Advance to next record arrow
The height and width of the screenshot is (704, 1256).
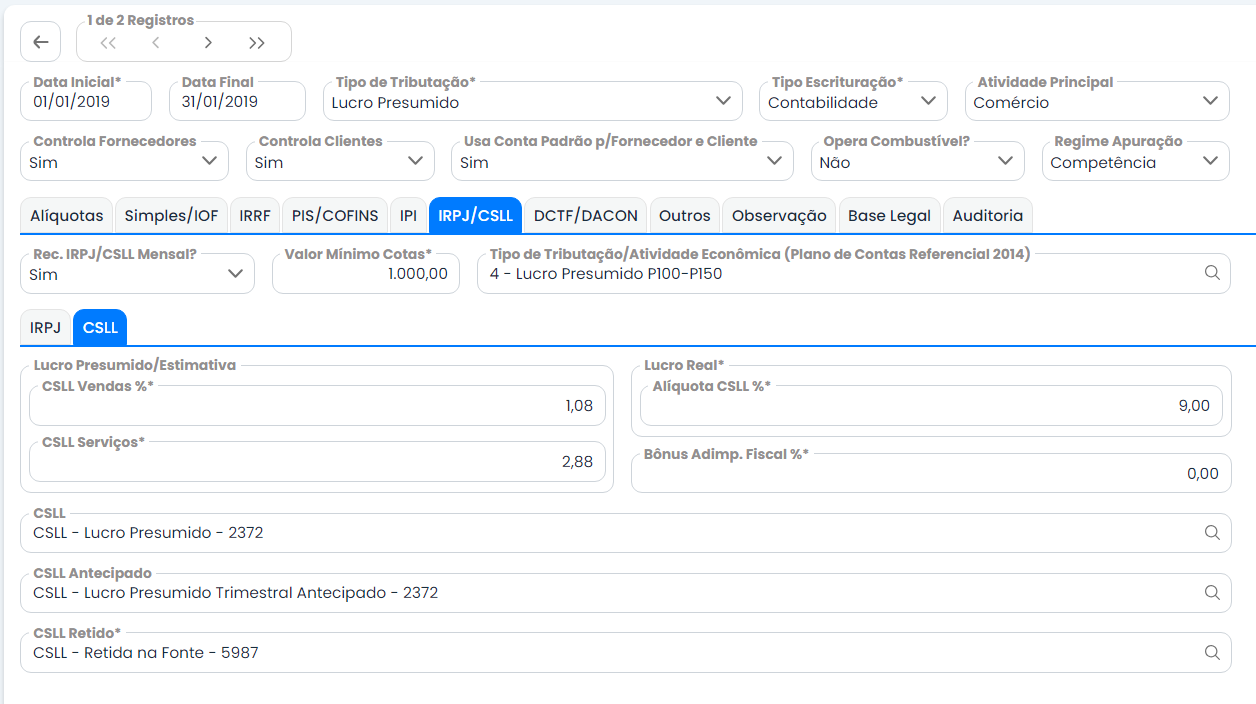pos(207,42)
